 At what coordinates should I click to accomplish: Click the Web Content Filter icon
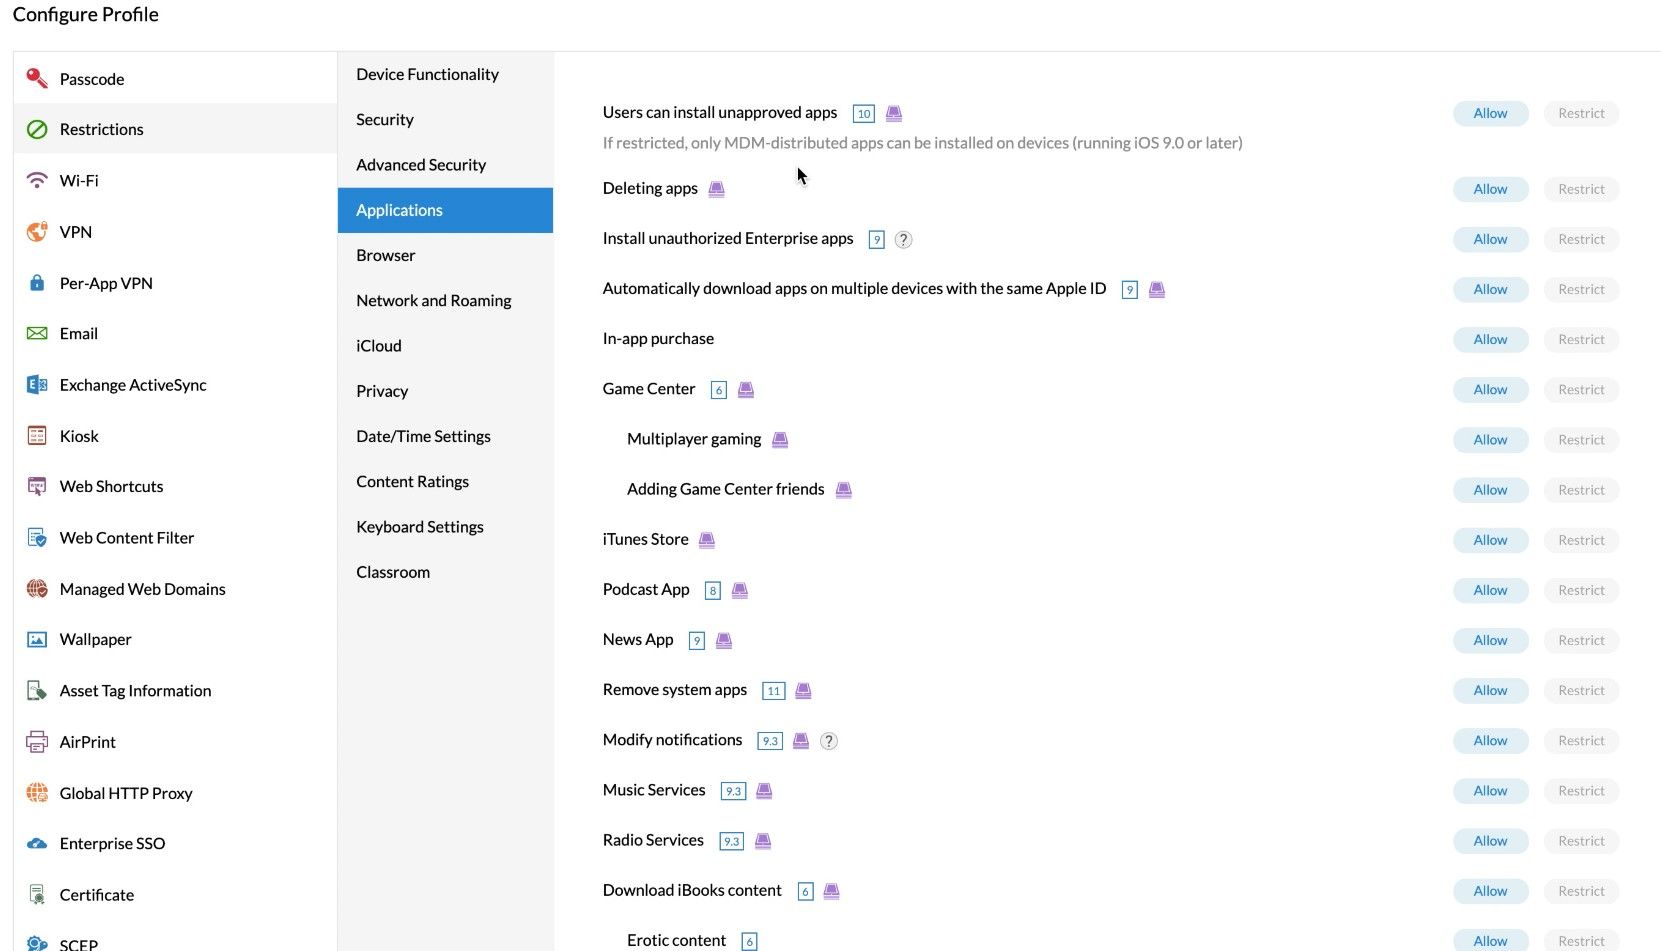(37, 537)
